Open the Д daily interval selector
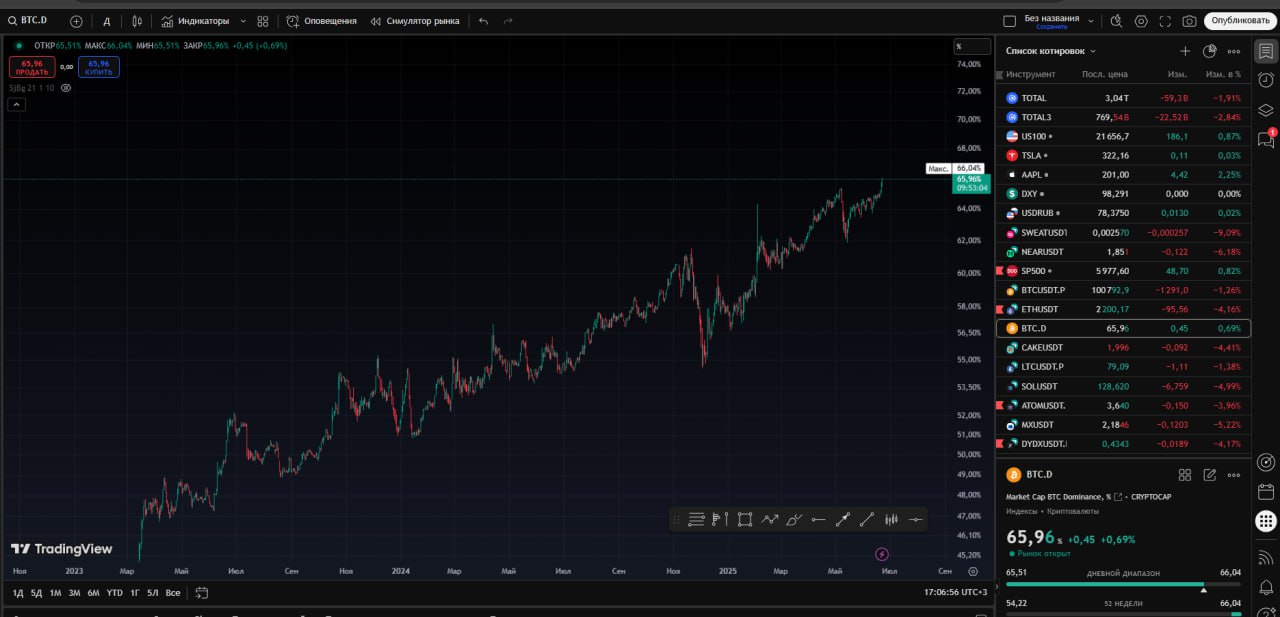The image size is (1280, 617). (107, 20)
